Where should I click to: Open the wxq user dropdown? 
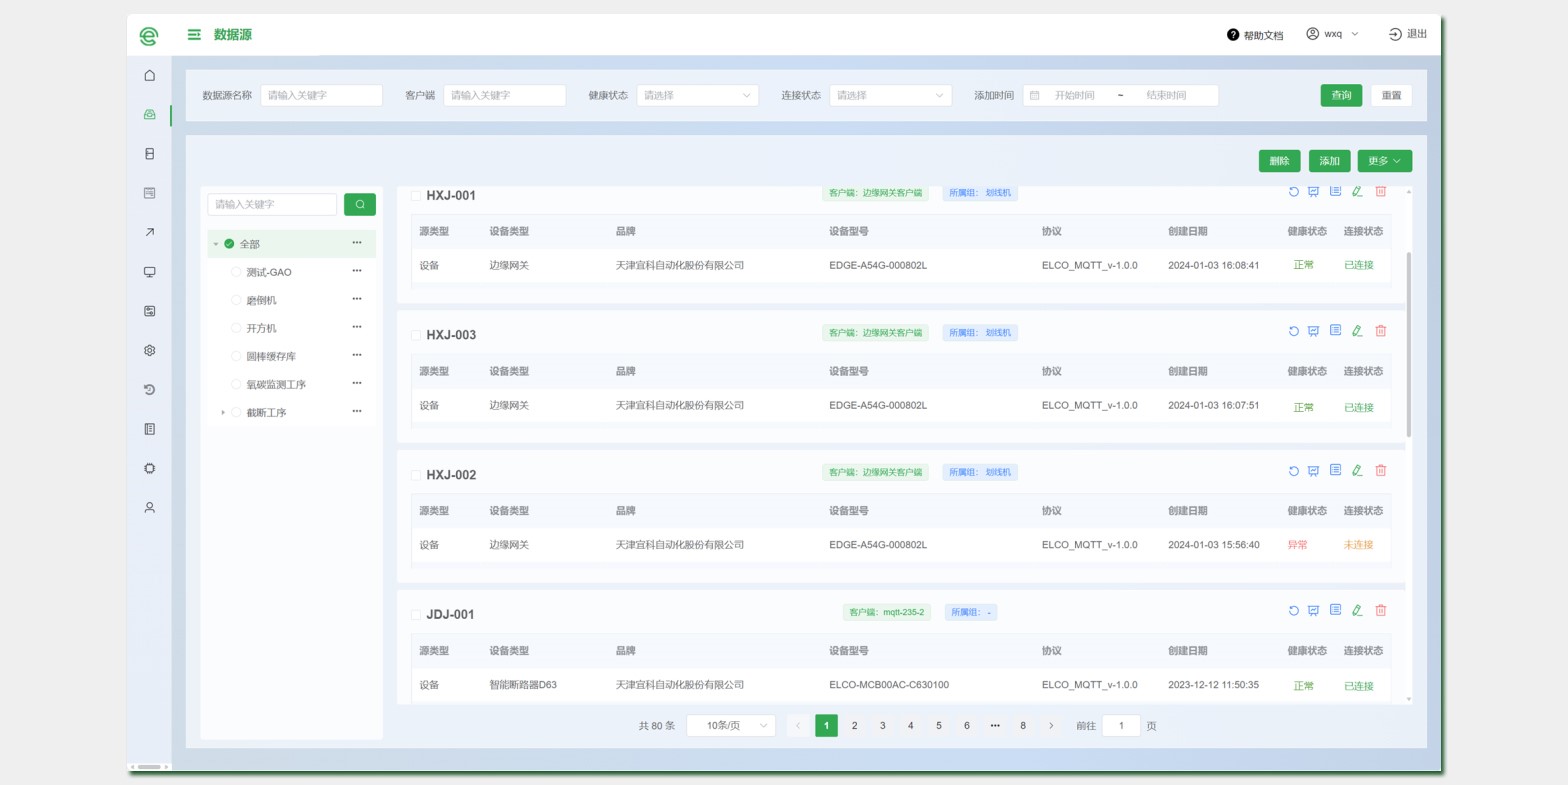point(1333,34)
